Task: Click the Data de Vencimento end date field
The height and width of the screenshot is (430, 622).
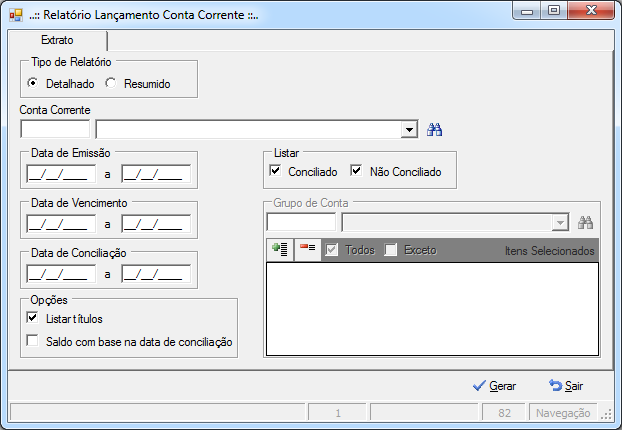Action: coord(156,224)
